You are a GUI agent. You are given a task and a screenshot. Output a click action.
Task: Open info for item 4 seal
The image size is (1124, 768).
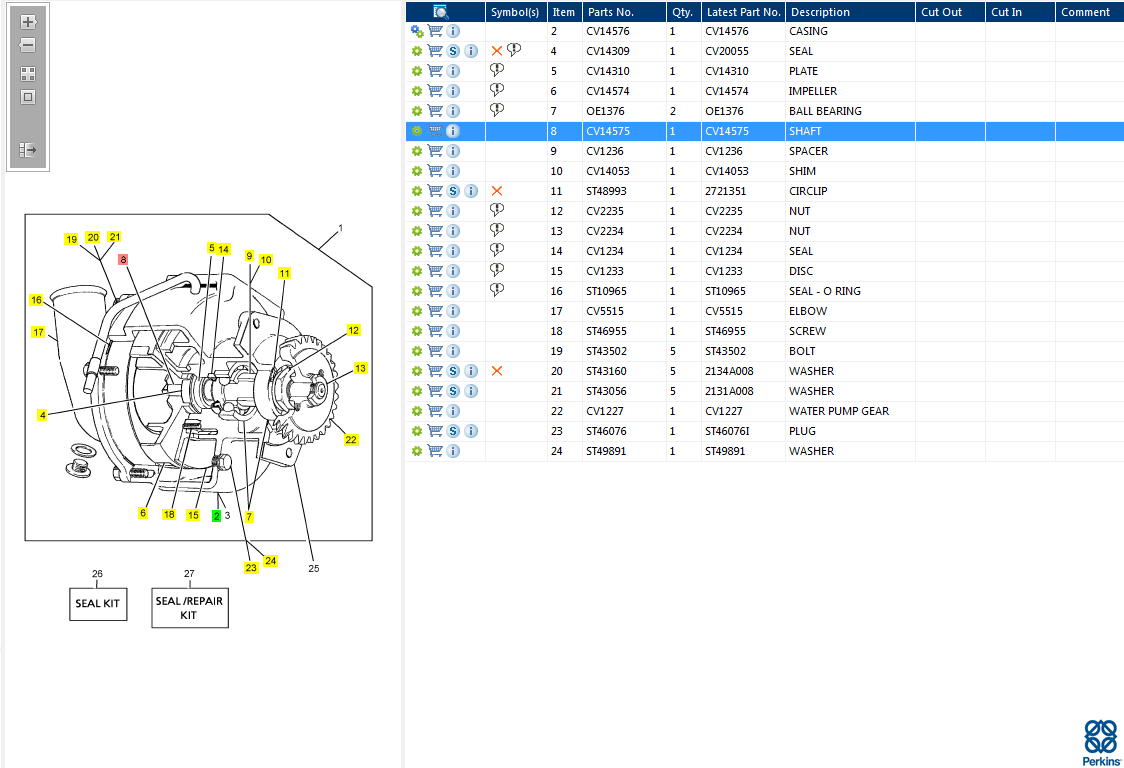(471, 51)
